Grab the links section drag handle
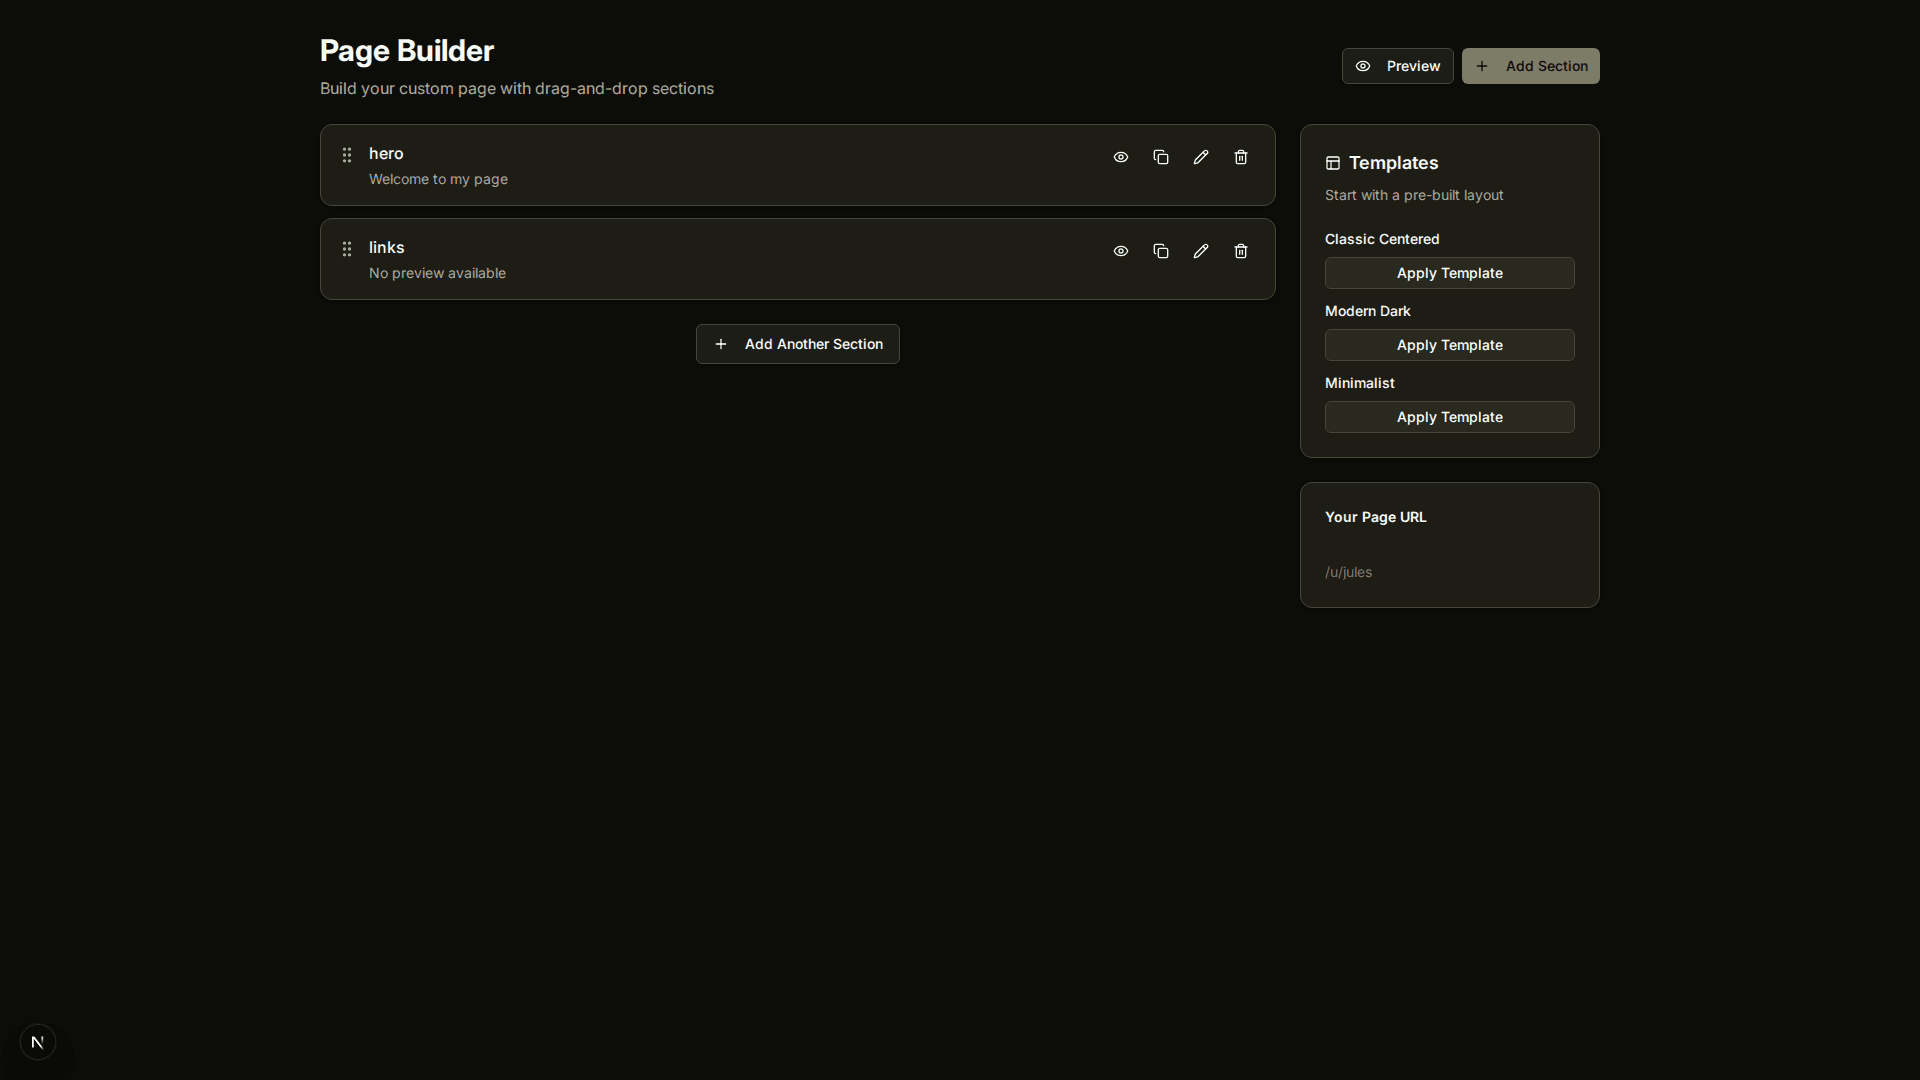1920x1080 pixels. [347, 249]
